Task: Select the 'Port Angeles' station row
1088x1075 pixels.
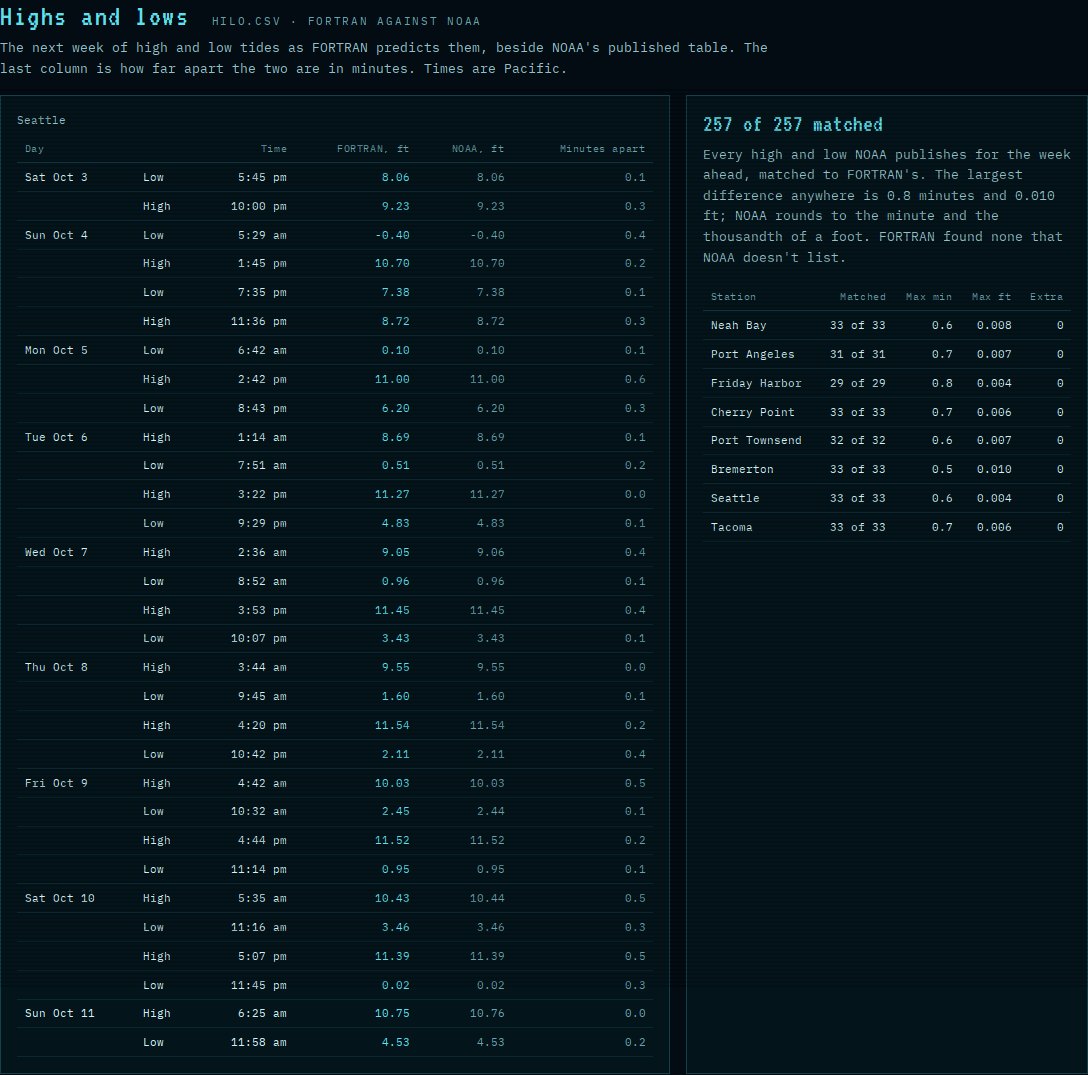Action: coord(887,354)
